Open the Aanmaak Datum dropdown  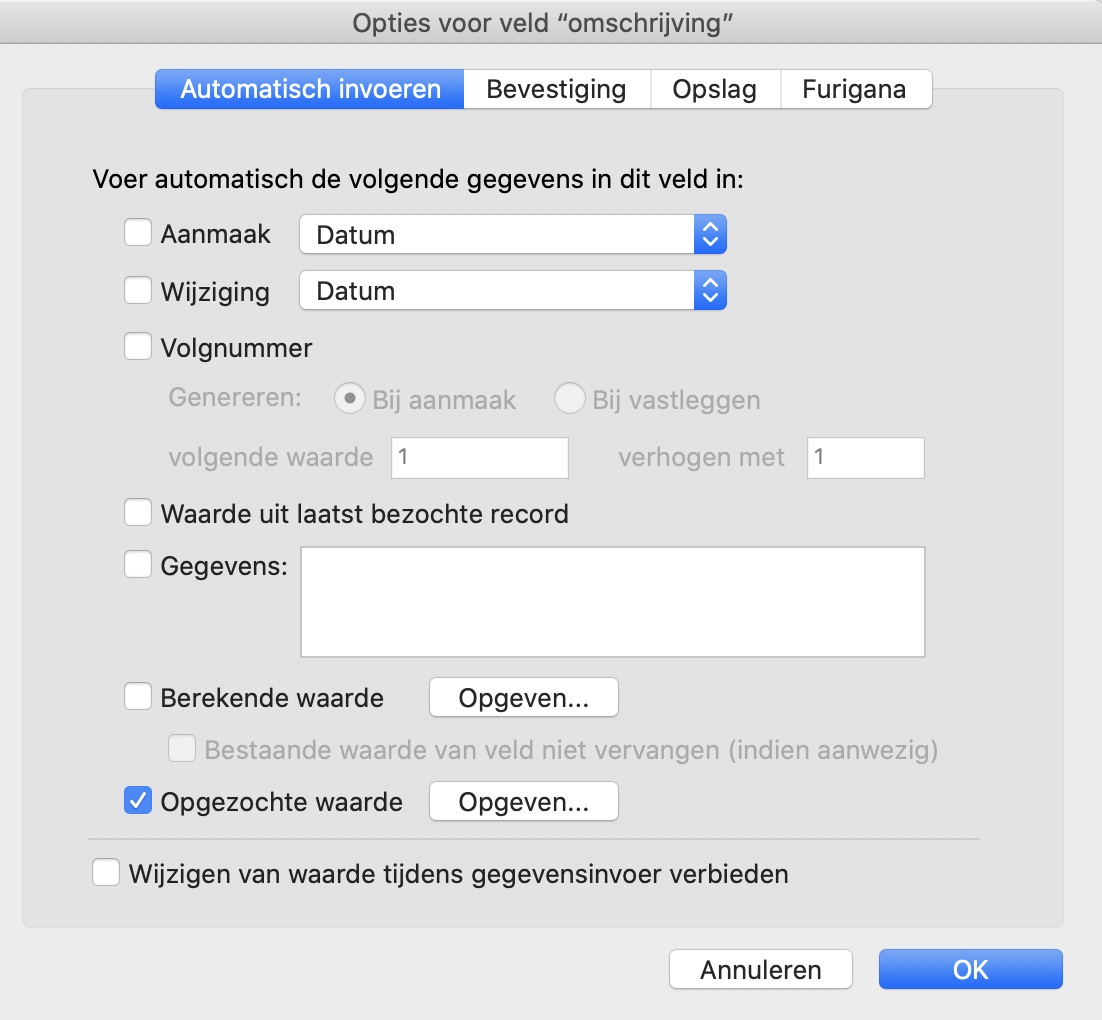tap(513, 234)
